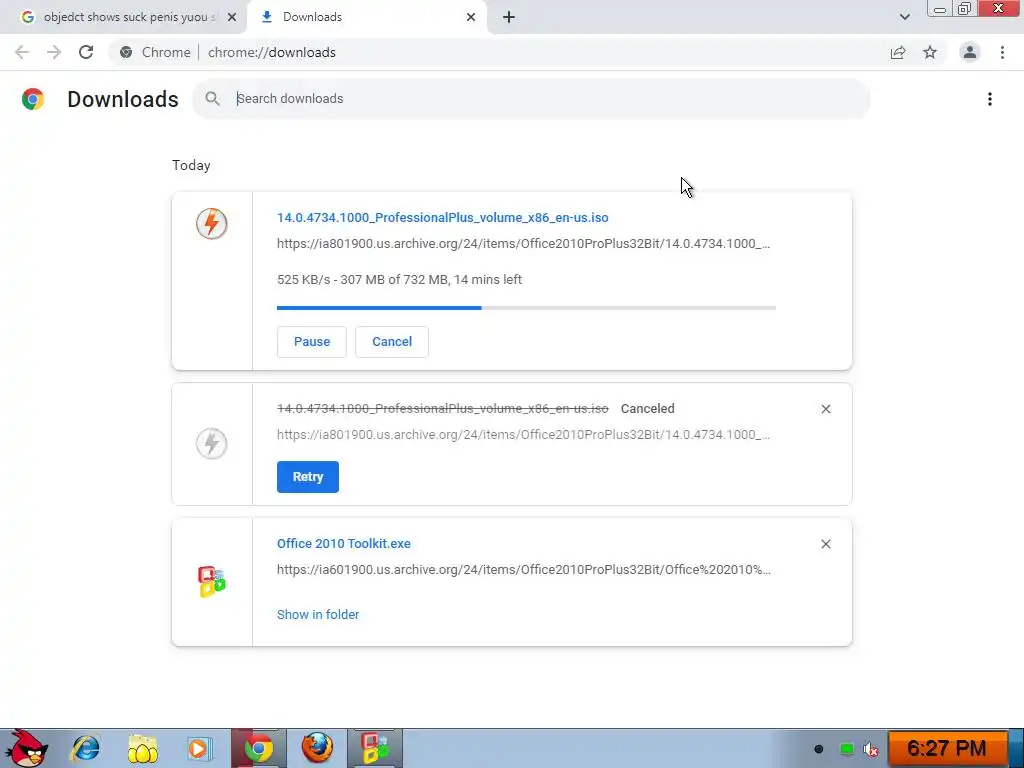Viewport: 1024px width, 768px height.
Task: Open the 6:27 PM clock
Action: tap(946, 748)
